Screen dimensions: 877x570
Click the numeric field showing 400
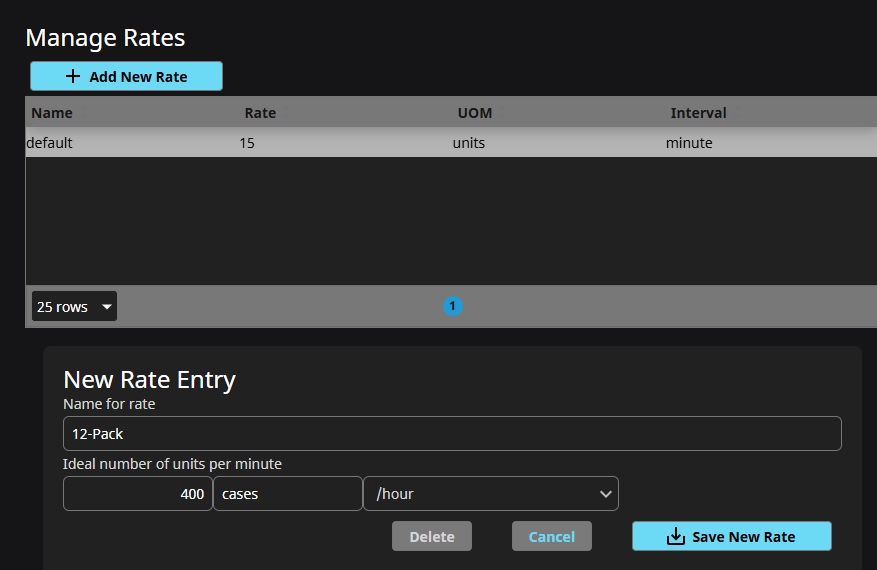[137, 494]
